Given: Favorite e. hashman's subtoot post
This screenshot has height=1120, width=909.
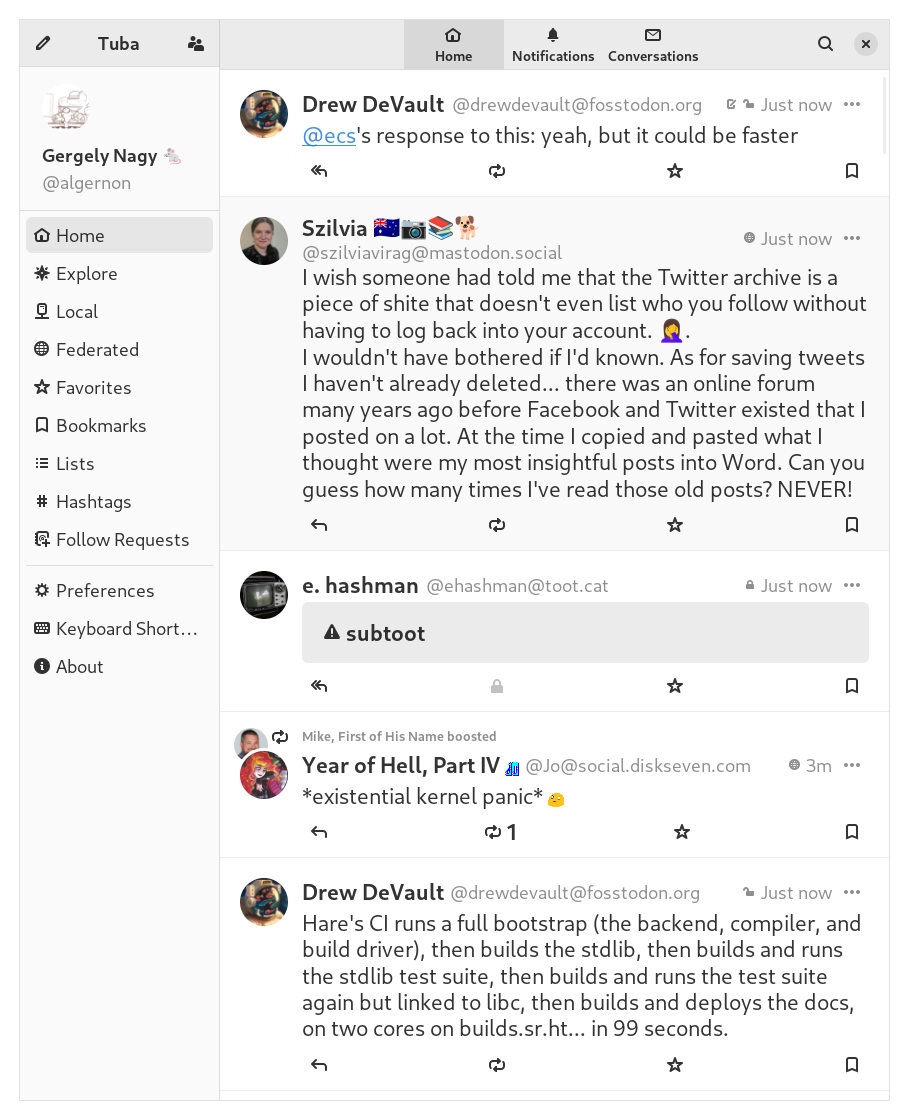Looking at the screenshot, I should click(x=675, y=686).
